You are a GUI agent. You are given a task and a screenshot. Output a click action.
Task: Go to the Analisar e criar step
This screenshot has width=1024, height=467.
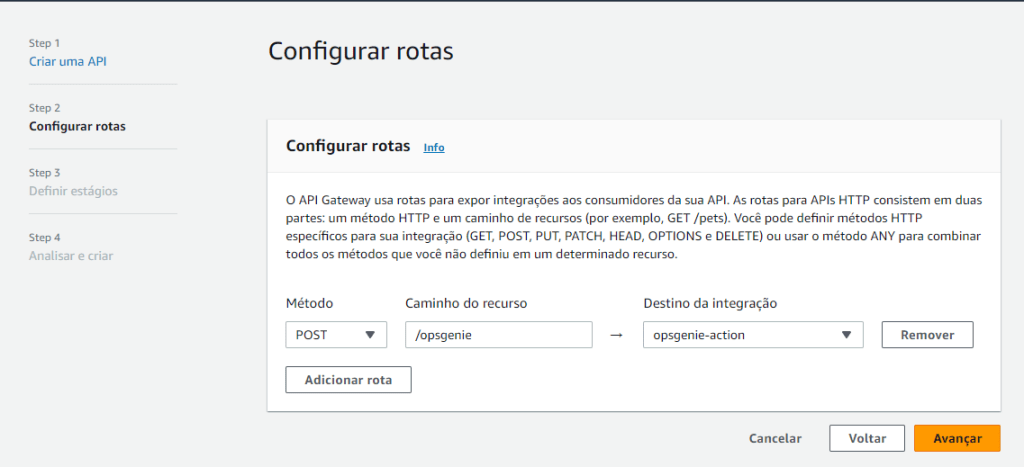tap(70, 256)
